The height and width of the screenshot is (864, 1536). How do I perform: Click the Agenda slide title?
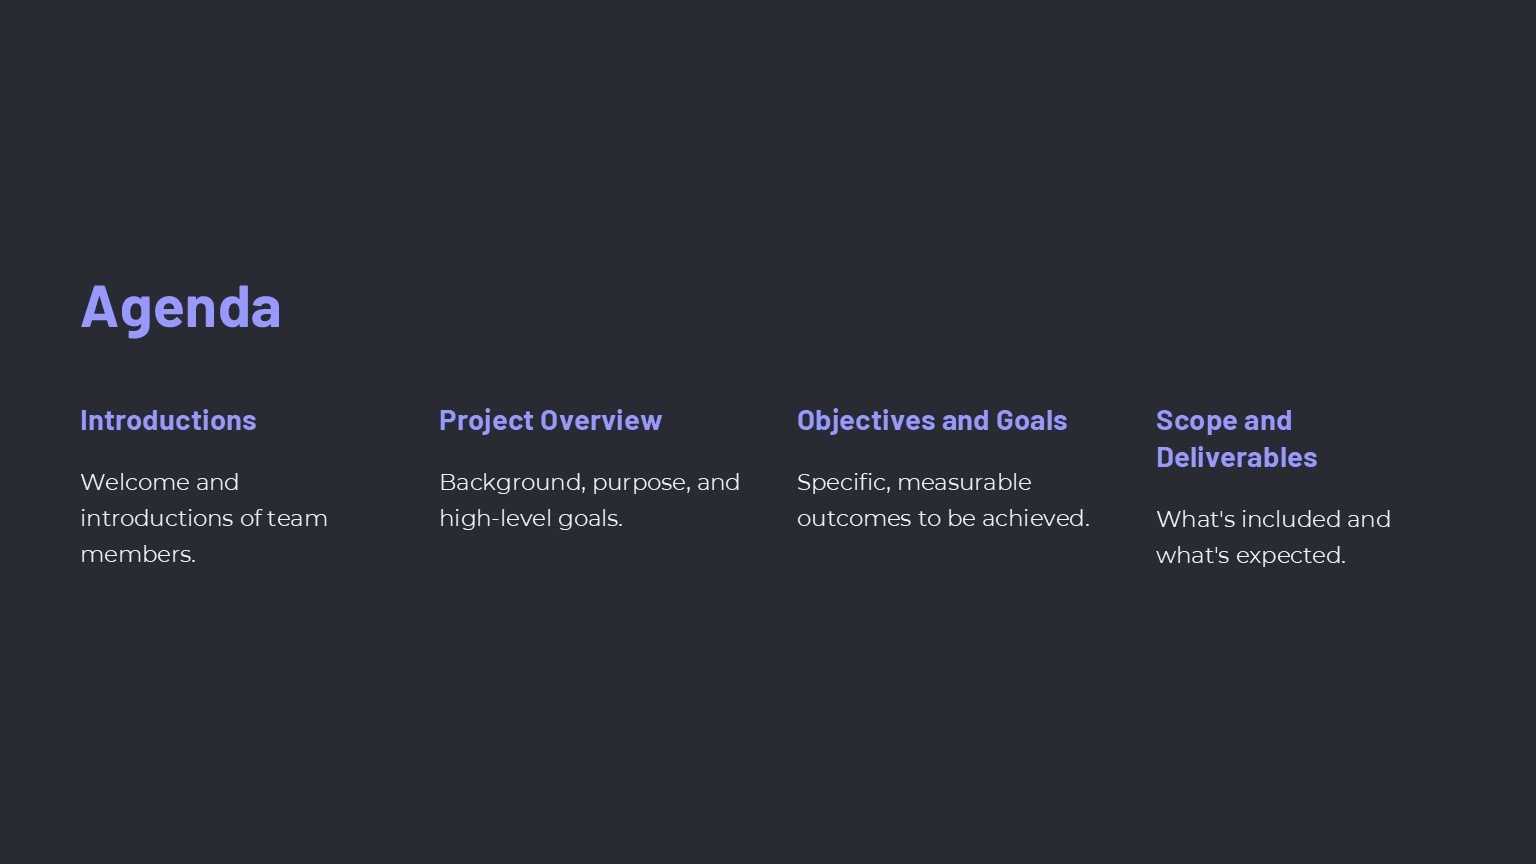pyautogui.click(x=180, y=306)
